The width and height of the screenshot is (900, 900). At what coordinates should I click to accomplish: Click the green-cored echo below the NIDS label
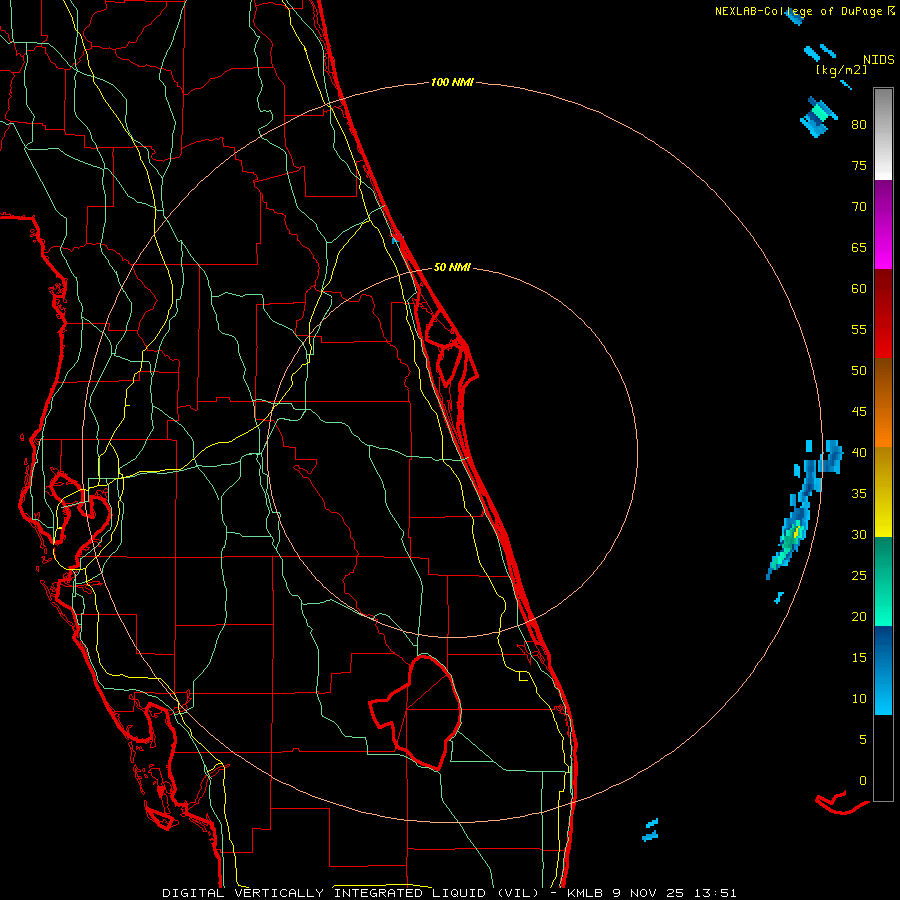coord(818,117)
